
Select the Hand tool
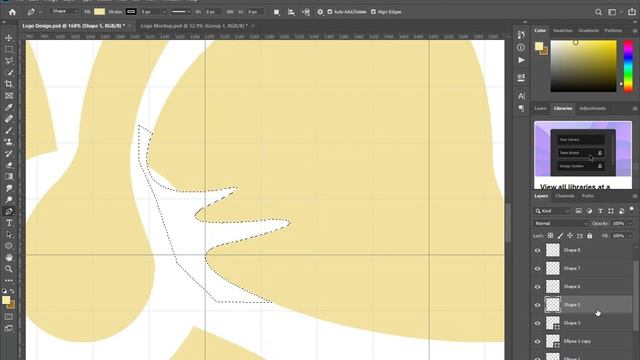[x=9, y=258]
